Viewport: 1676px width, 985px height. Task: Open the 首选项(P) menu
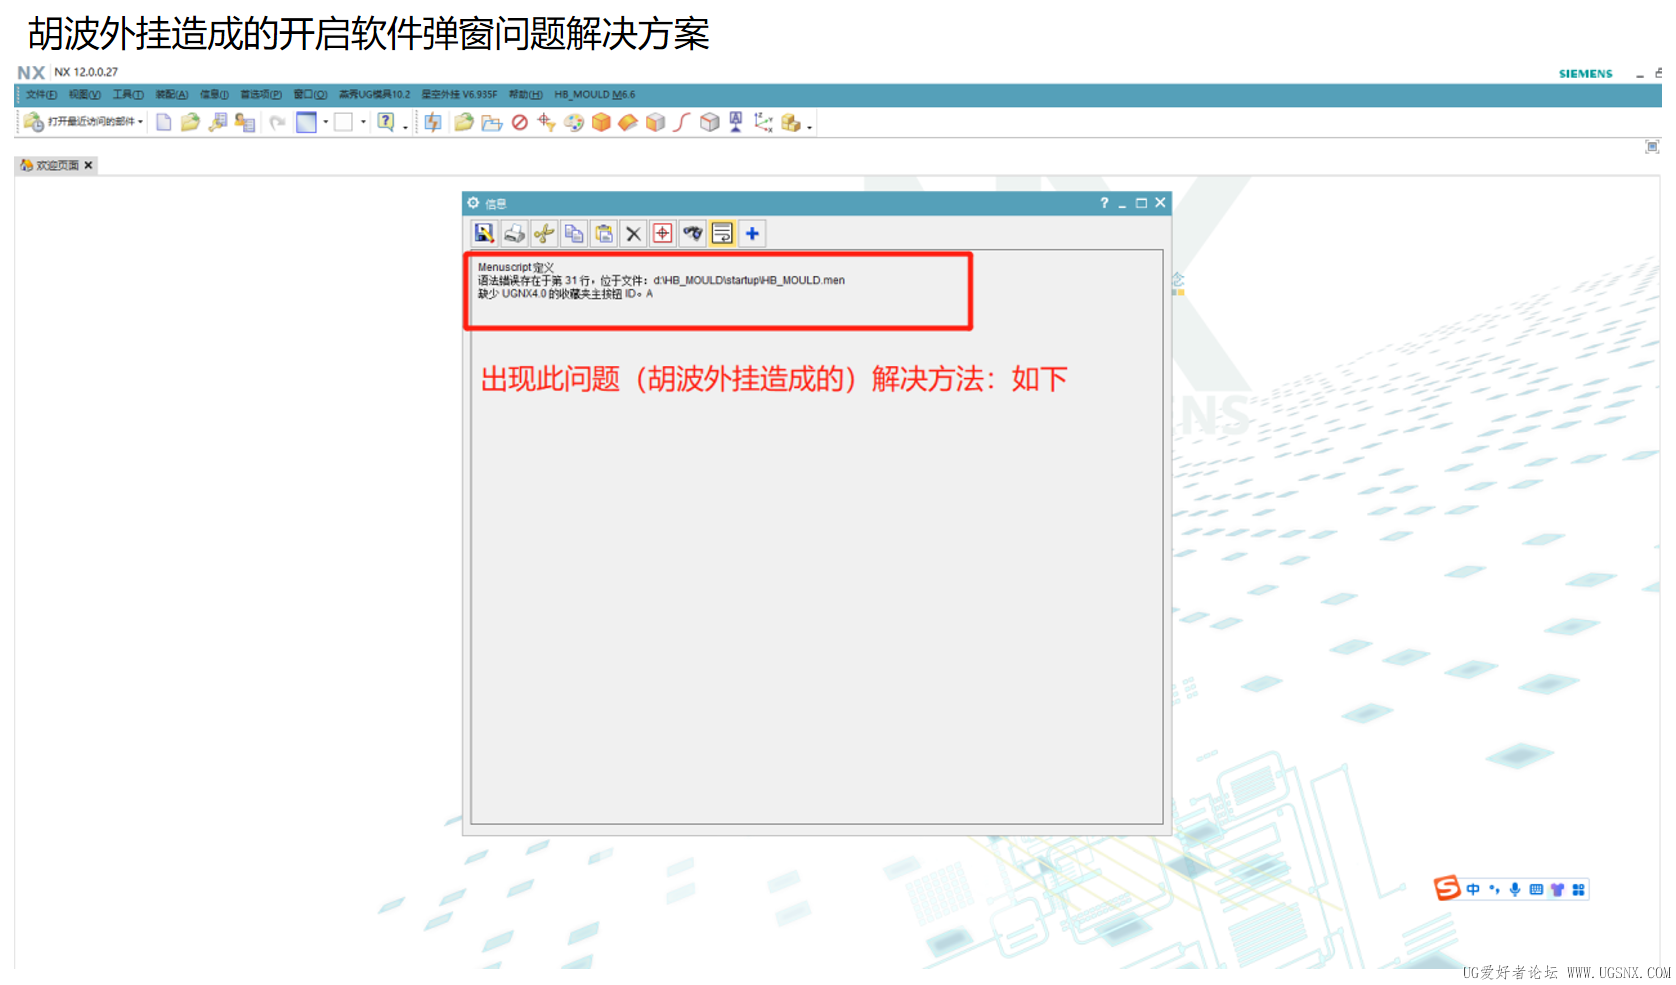(261, 95)
